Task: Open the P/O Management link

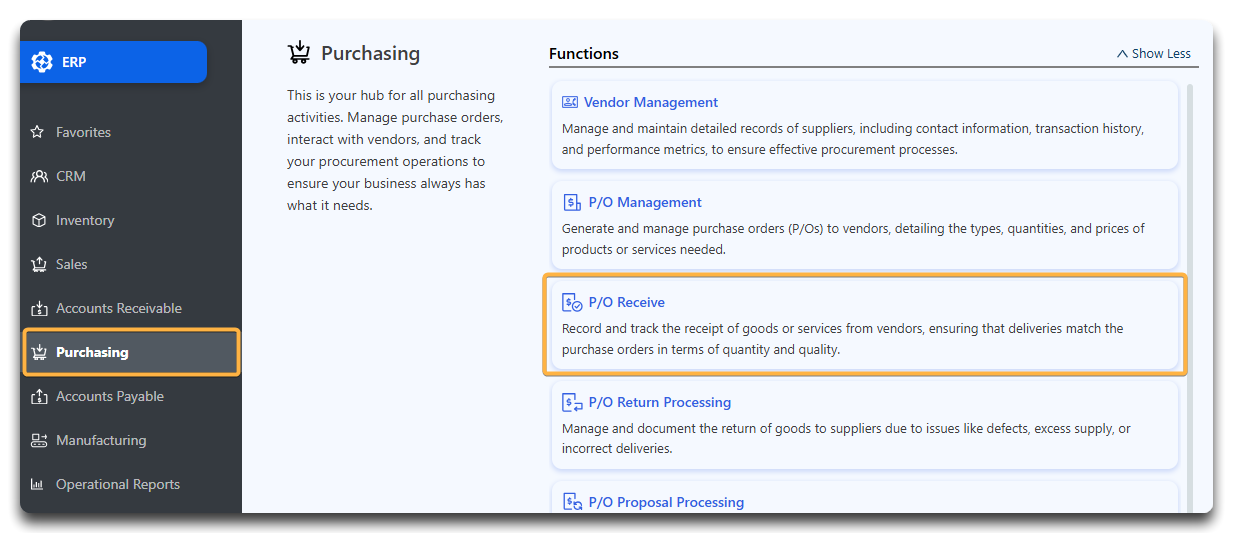Action: coord(645,202)
